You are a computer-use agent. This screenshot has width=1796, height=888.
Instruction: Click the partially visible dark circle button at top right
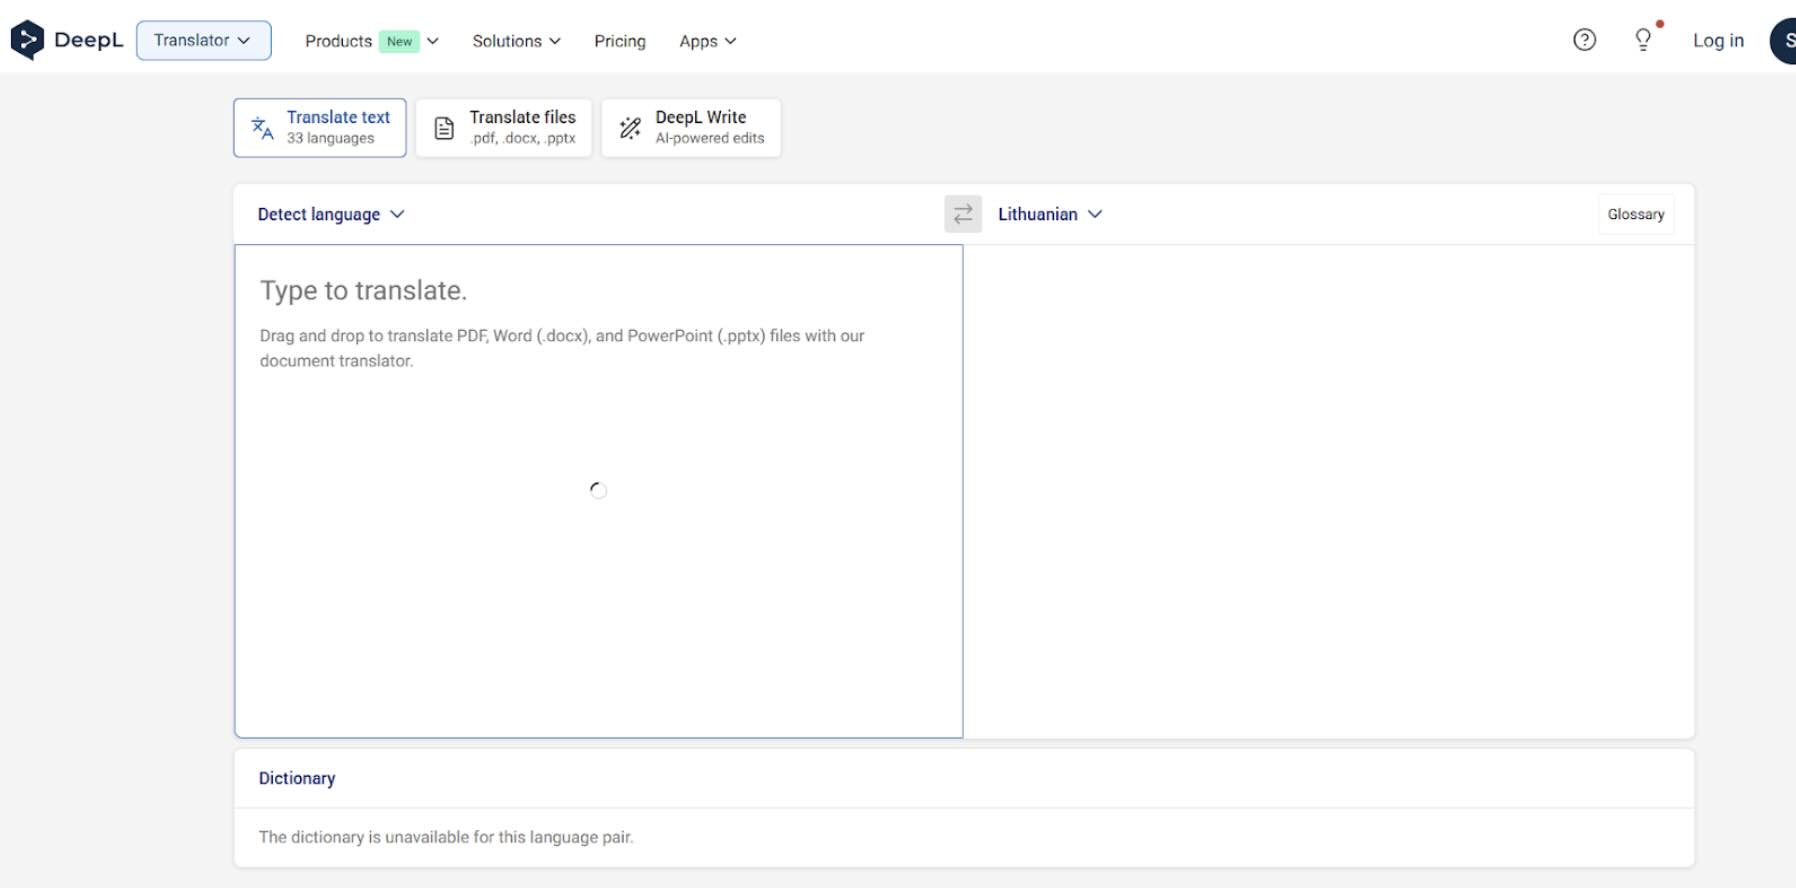[1783, 40]
